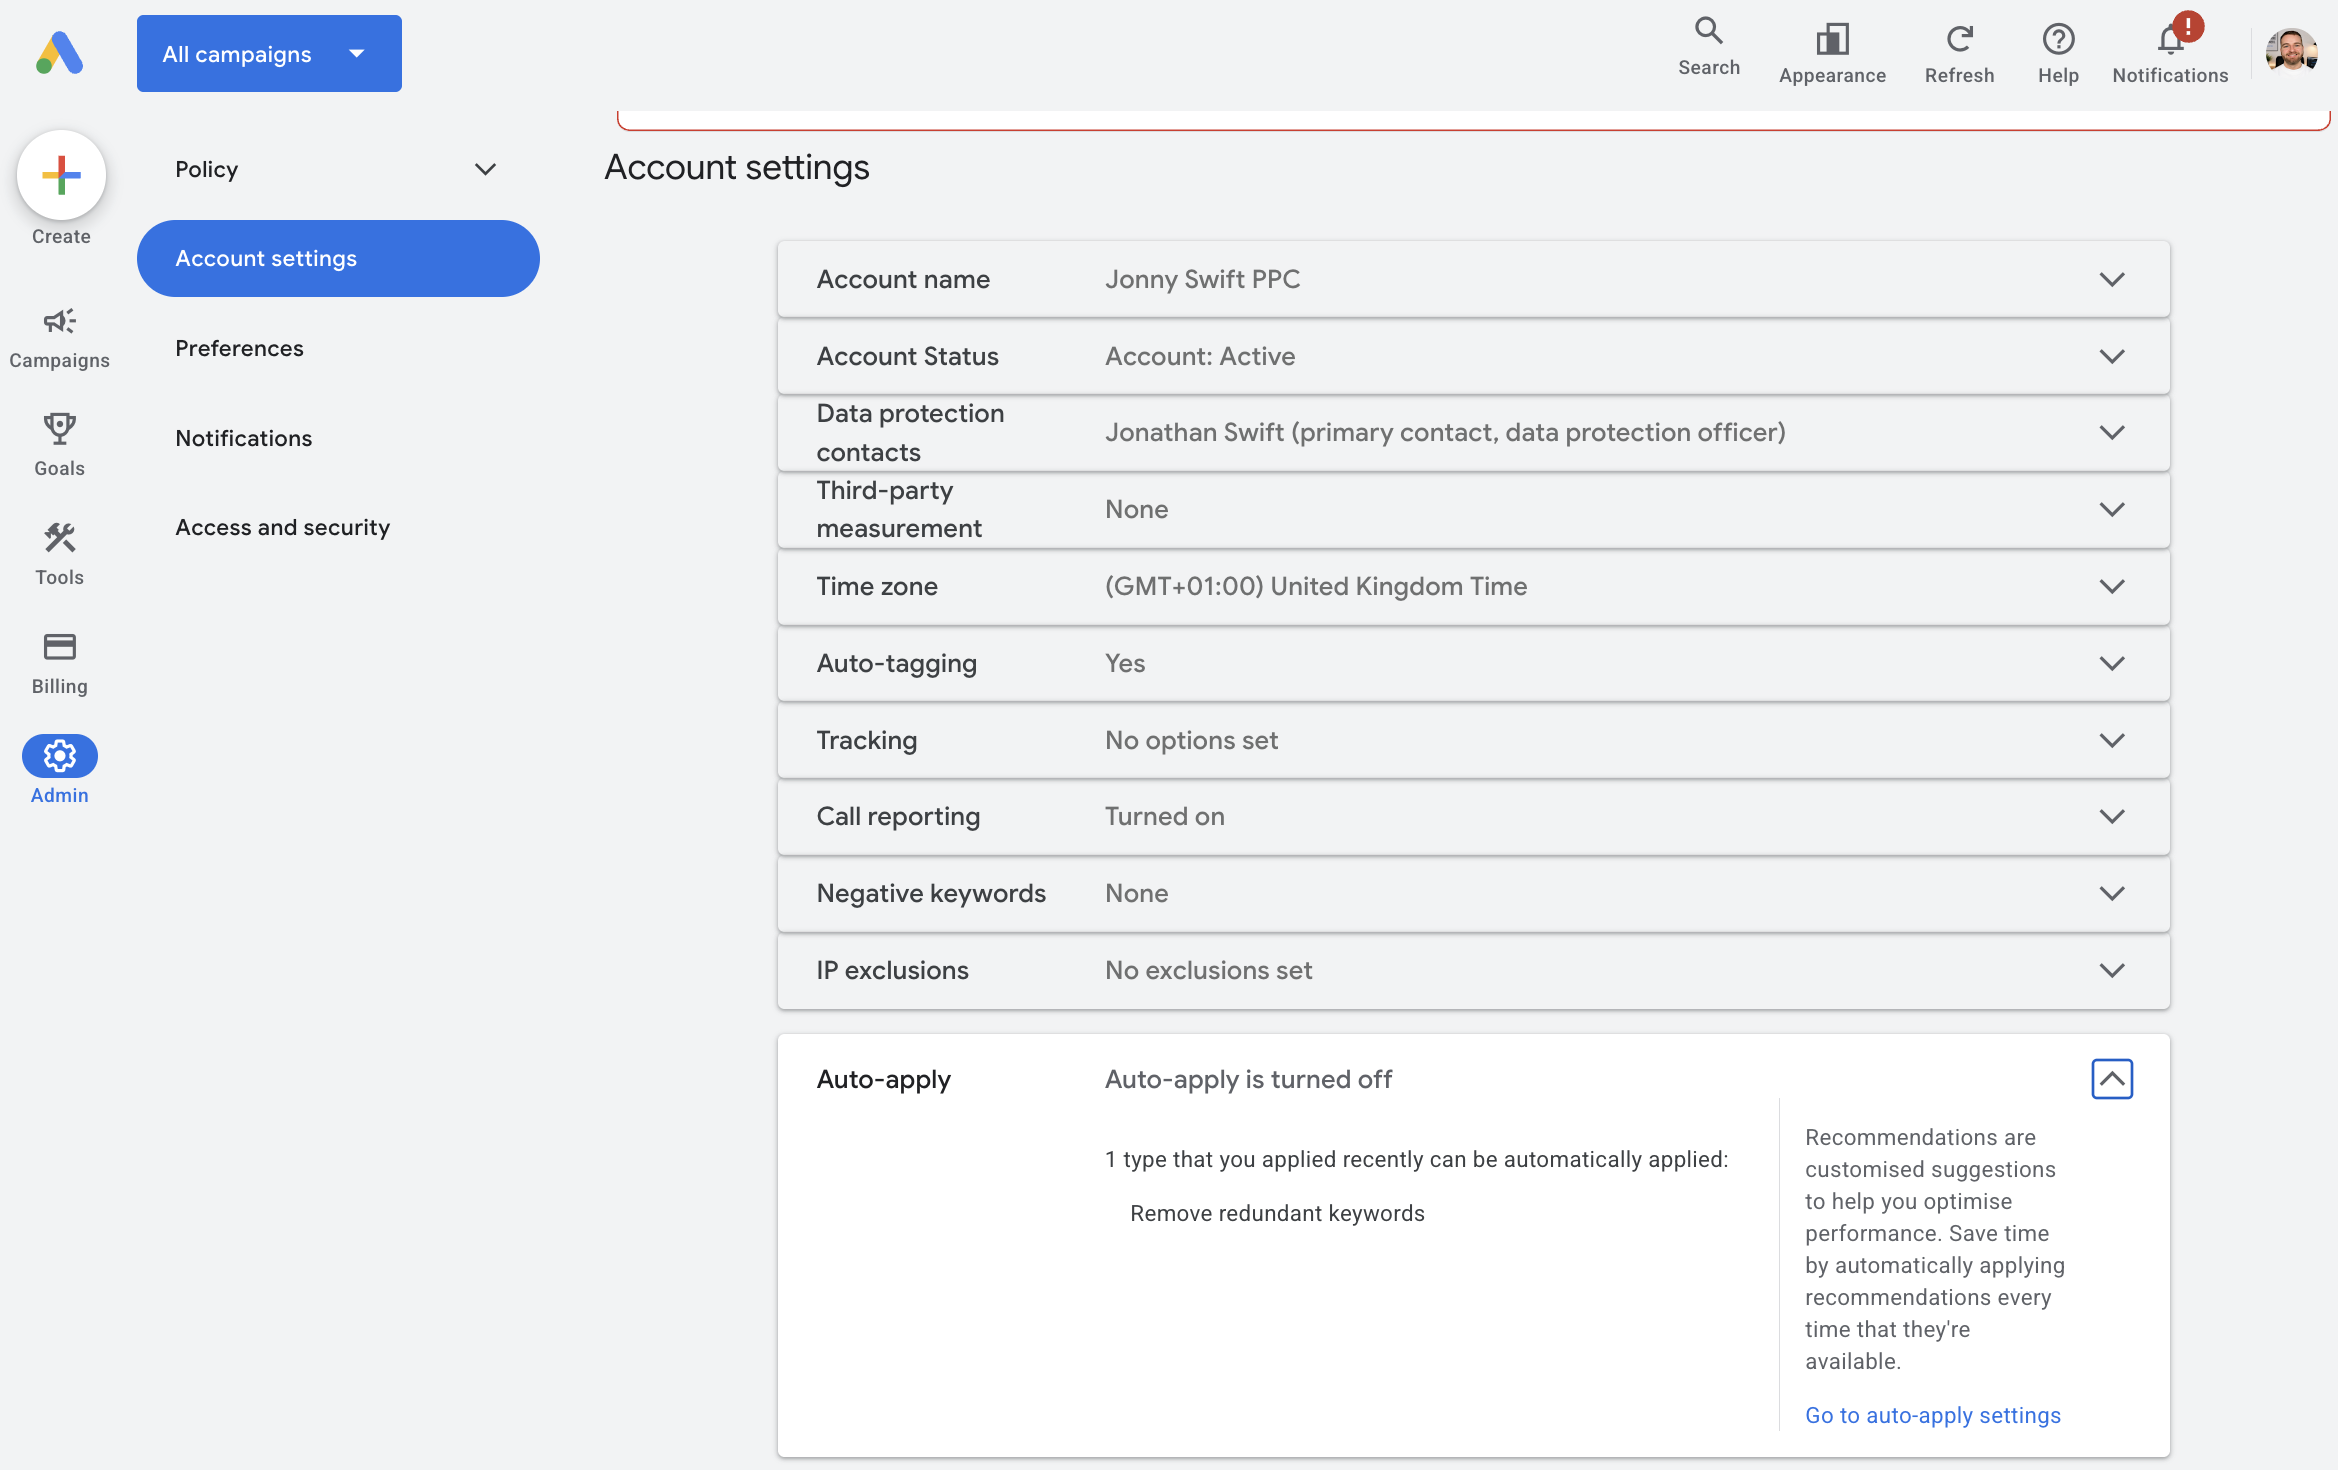
Task: Open Notifications bell icon
Action: [x=2170, y=39]
